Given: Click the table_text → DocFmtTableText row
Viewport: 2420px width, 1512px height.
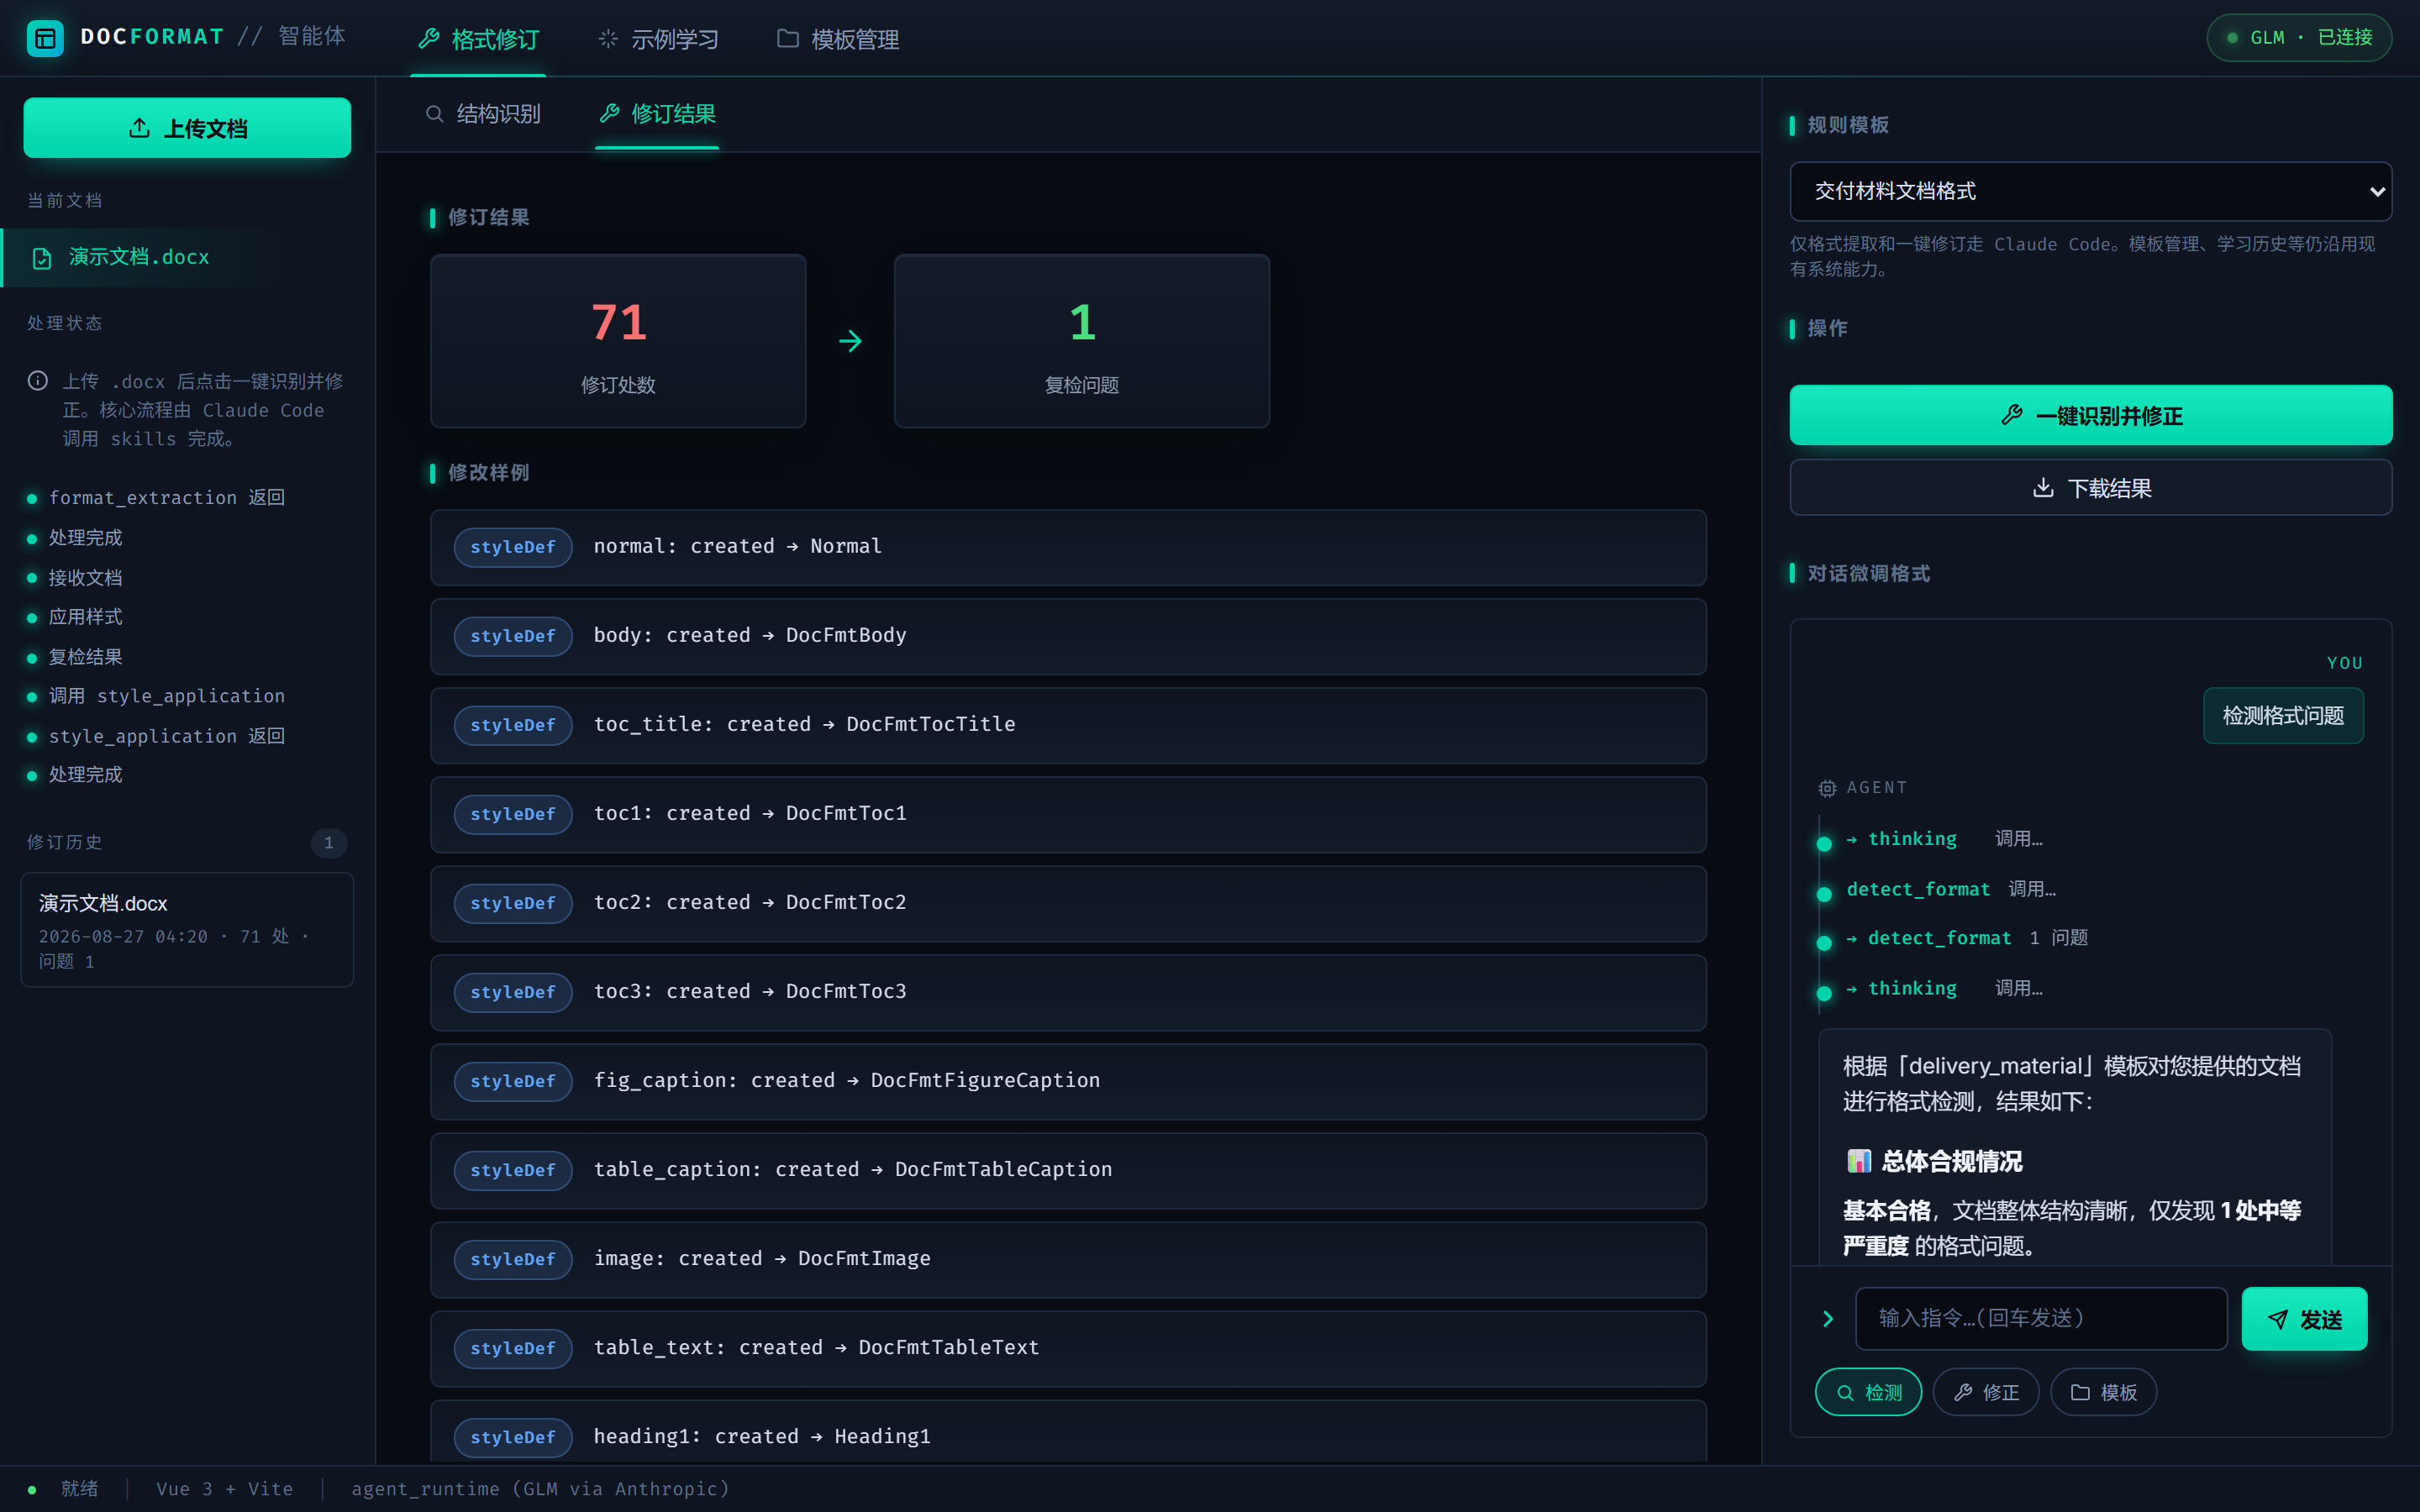Looking at the screenshot, I should point(1068,1348).
